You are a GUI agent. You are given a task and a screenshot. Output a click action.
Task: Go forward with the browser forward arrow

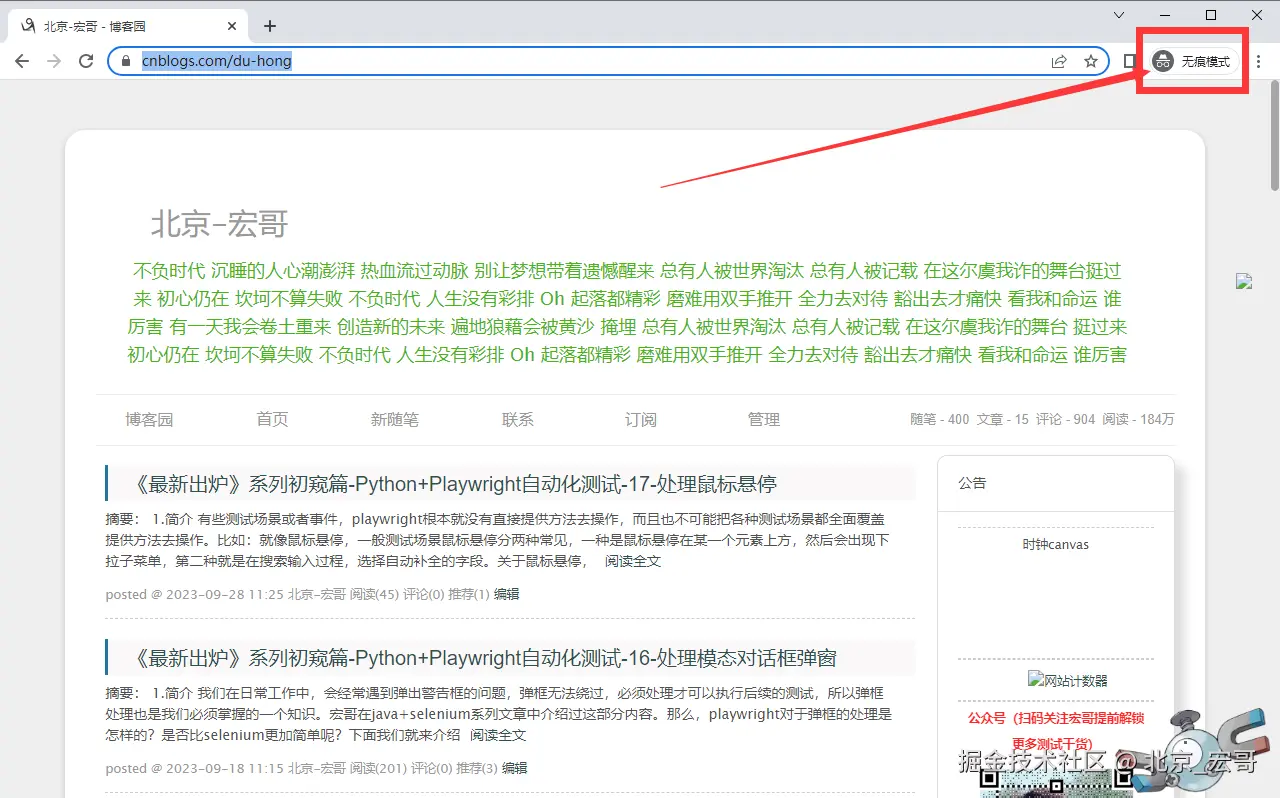[x=54, y=61]
